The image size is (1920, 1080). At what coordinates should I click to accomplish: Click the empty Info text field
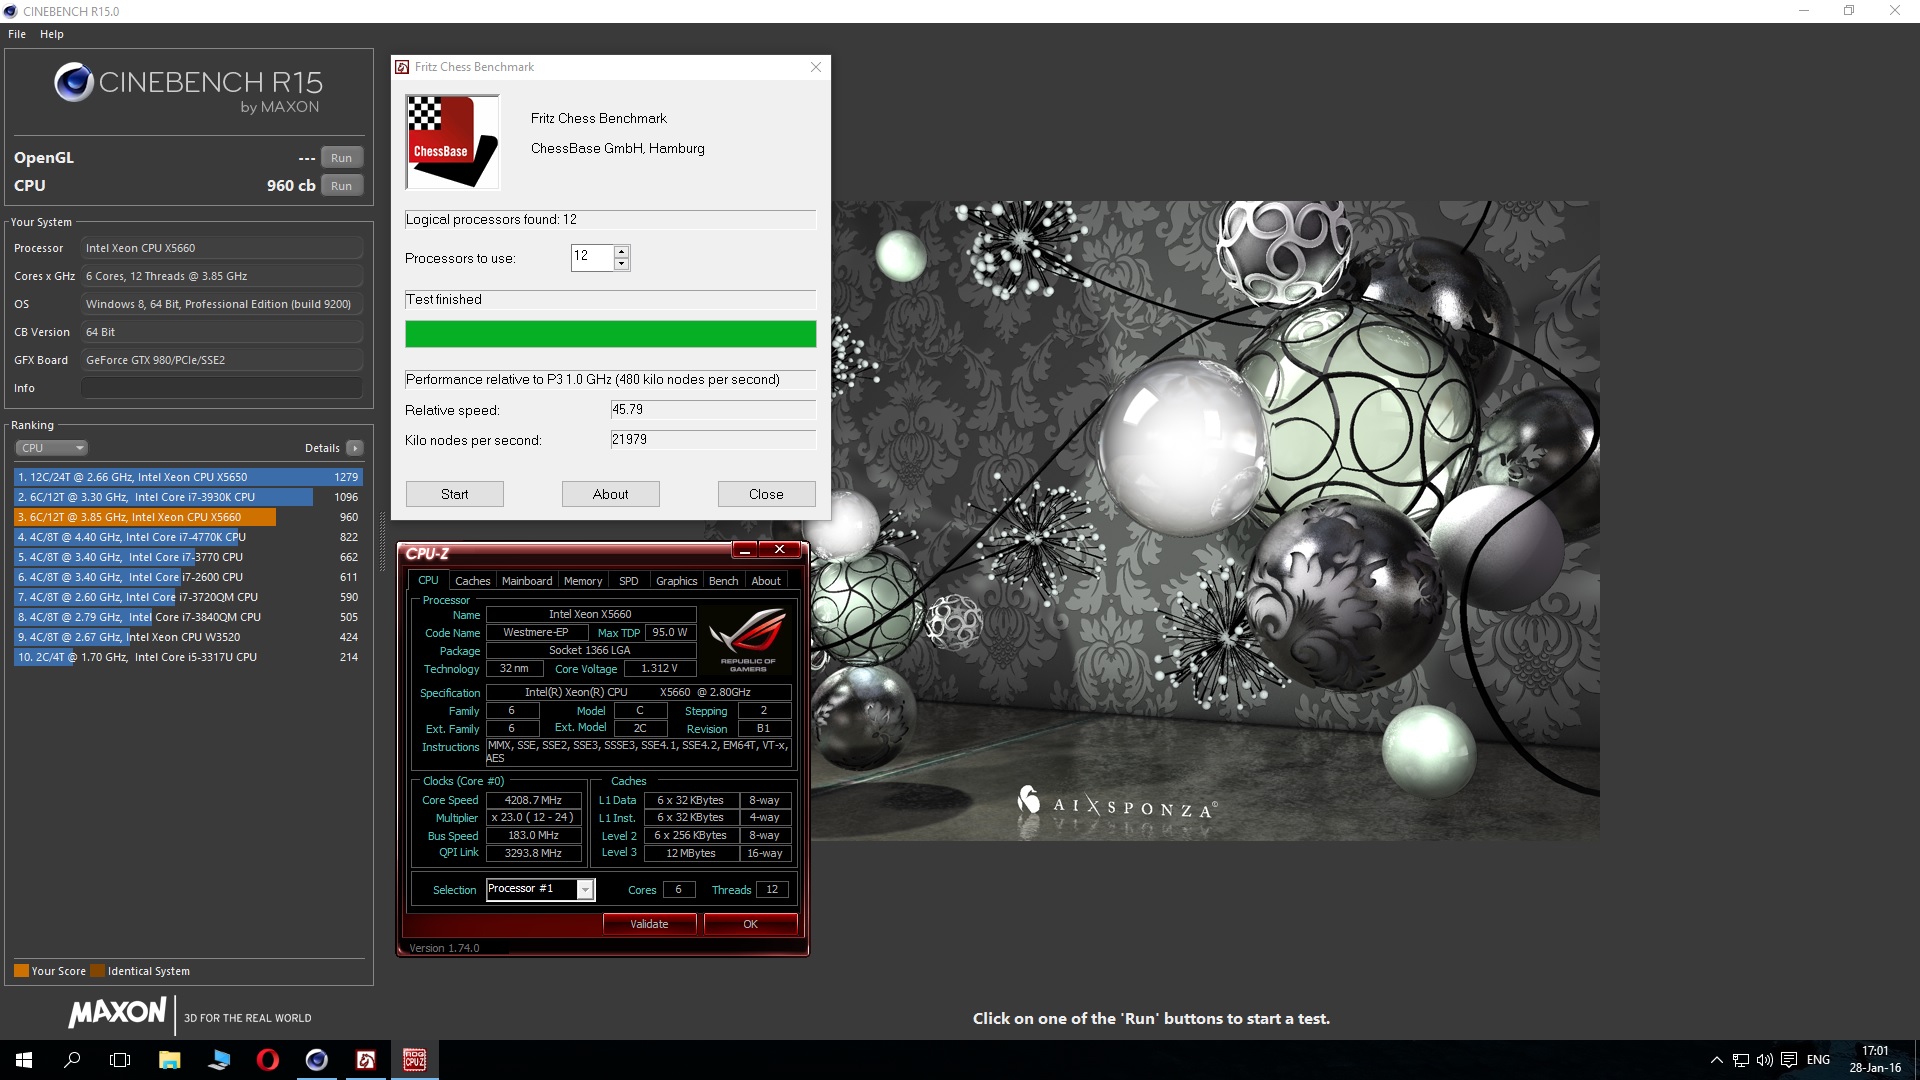pyautogui.click(x=221, y=388)
